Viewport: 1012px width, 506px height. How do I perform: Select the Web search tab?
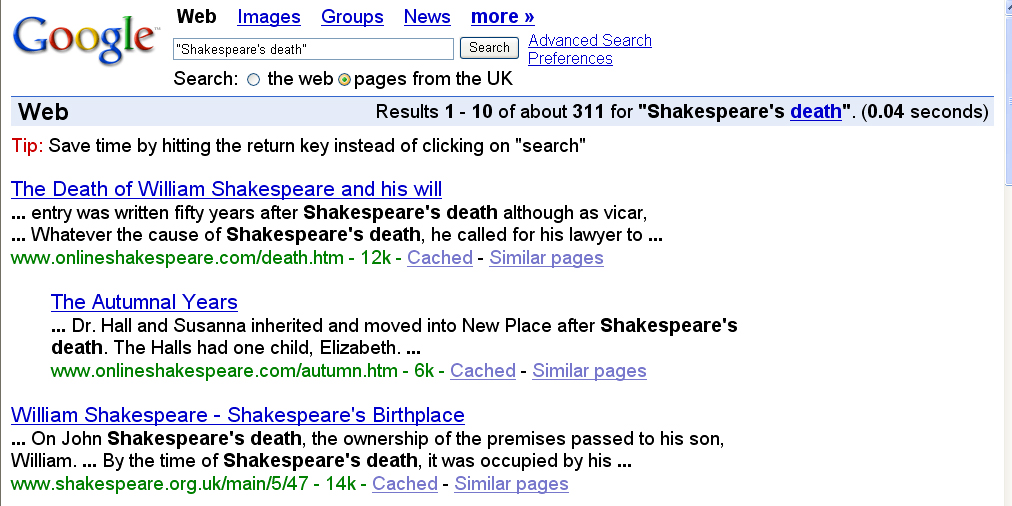196,16
